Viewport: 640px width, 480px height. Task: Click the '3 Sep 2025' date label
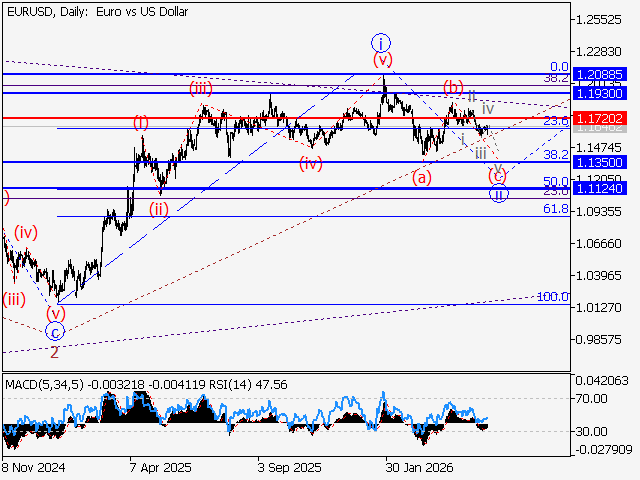click(x=289, y=467)
